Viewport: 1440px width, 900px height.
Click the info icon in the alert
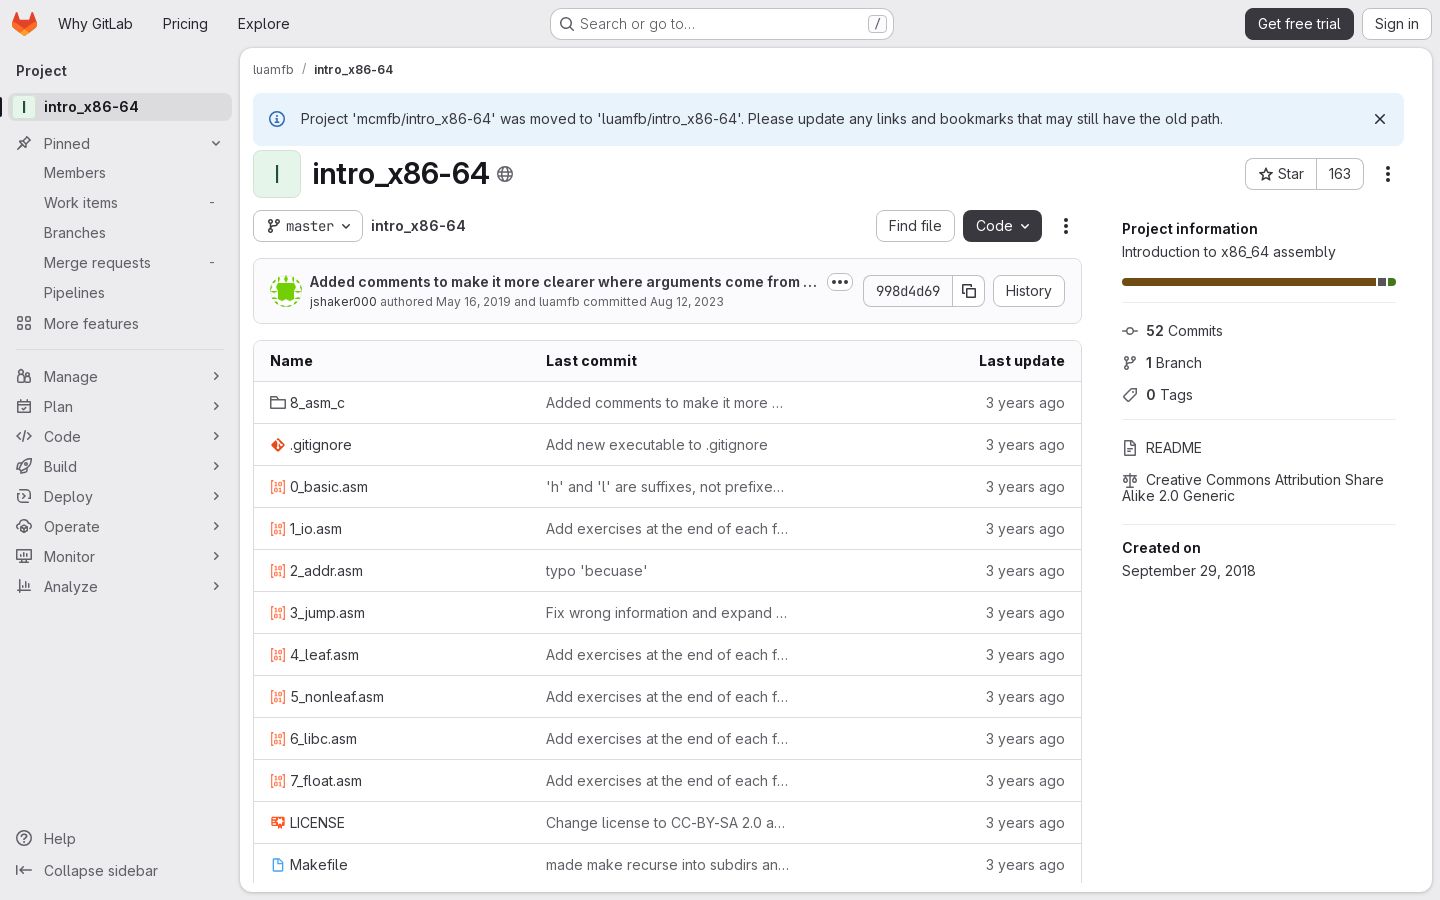coord(277,119)
